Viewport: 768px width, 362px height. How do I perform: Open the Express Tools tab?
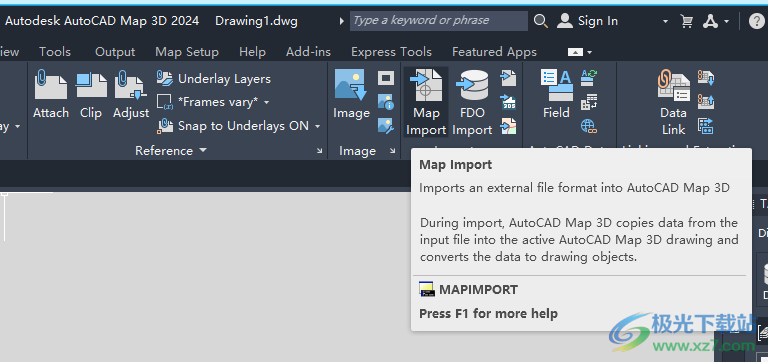(x=391, y=52)
